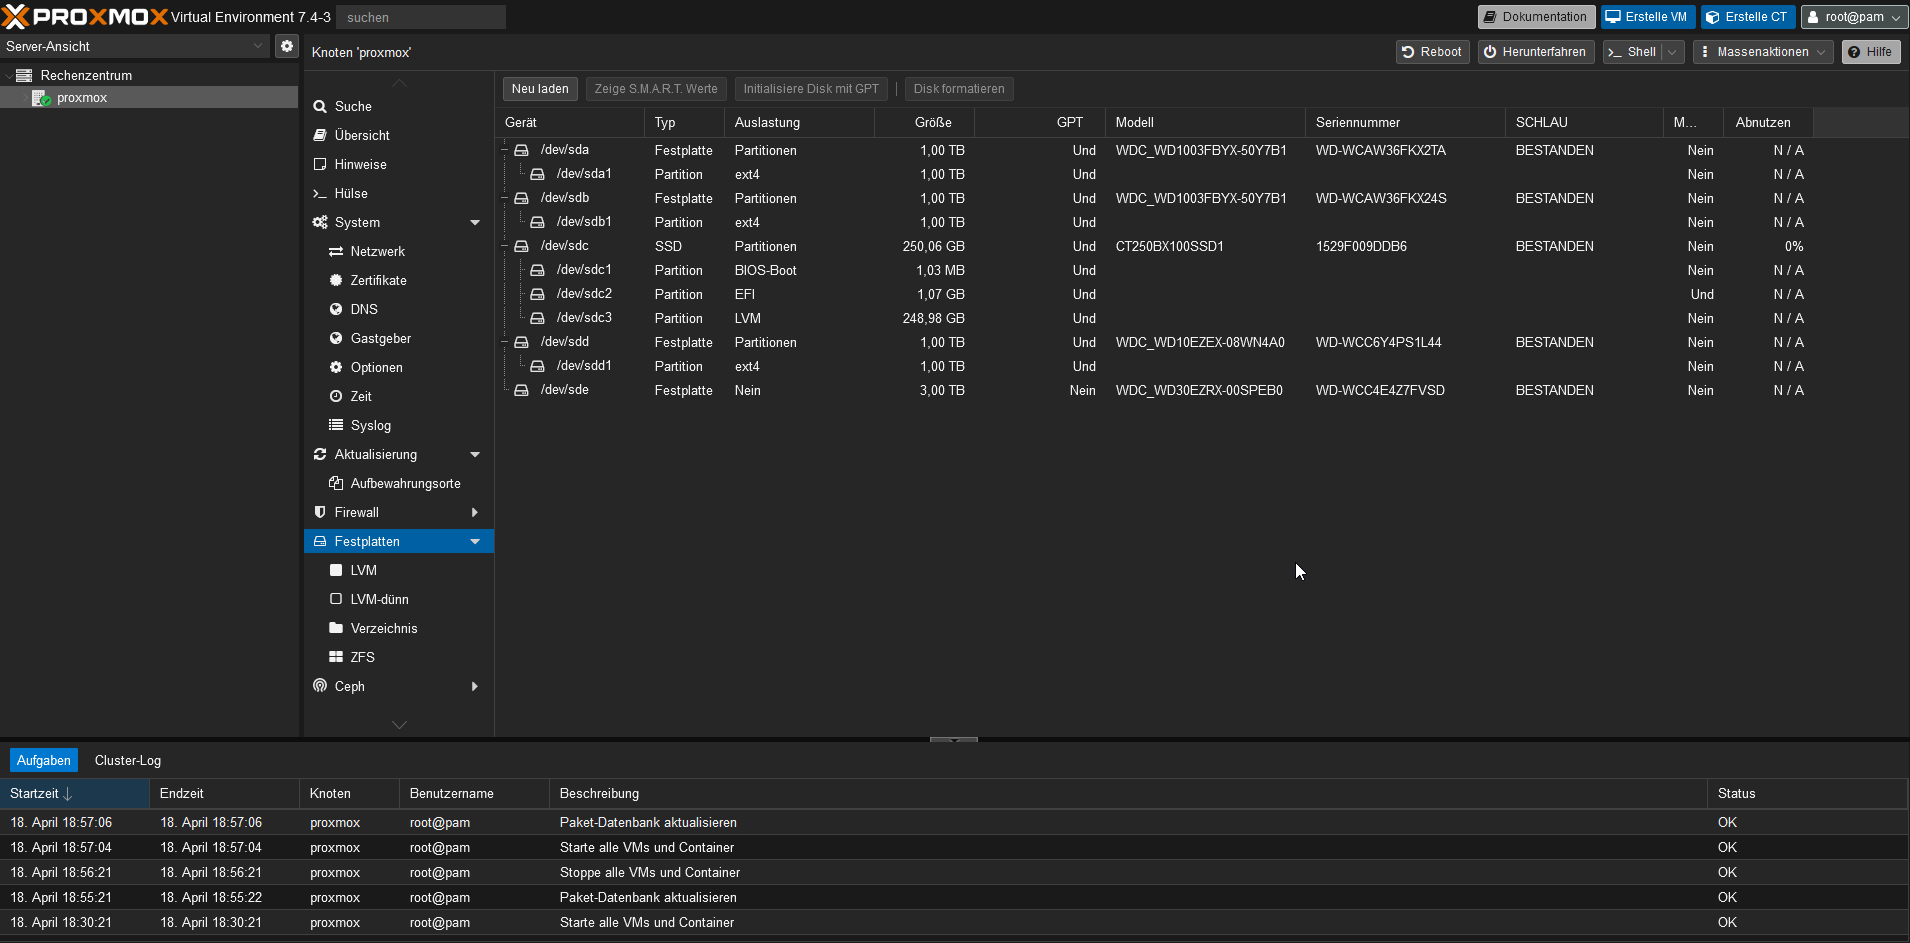Click the Hinweise note icon
Image resolution: width=1910 pixels, height=943 pixels.
coord(320,164)
